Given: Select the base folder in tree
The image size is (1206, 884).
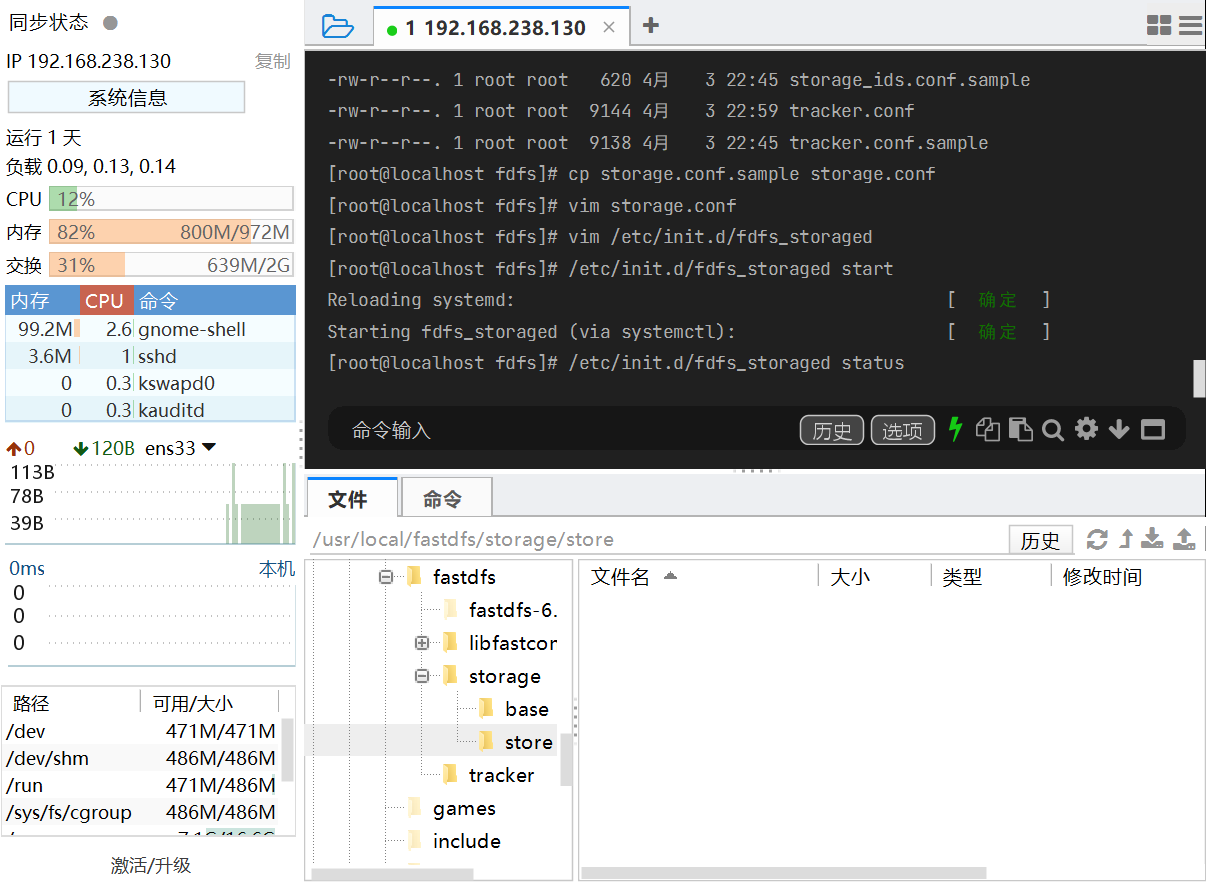Looking at the screenshot, I should coord(515,709).
